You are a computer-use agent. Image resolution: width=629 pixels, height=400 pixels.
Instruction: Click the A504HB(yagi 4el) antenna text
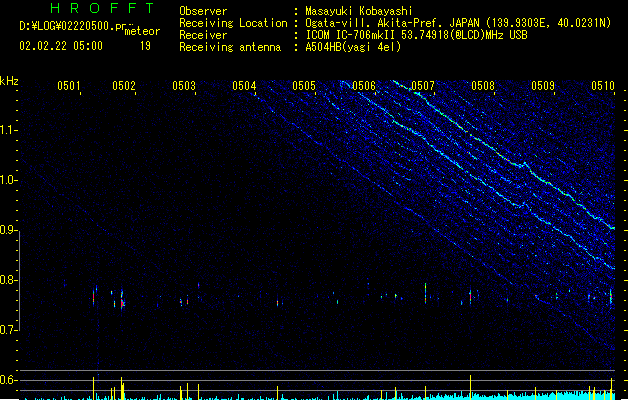[x=353, y=47]
